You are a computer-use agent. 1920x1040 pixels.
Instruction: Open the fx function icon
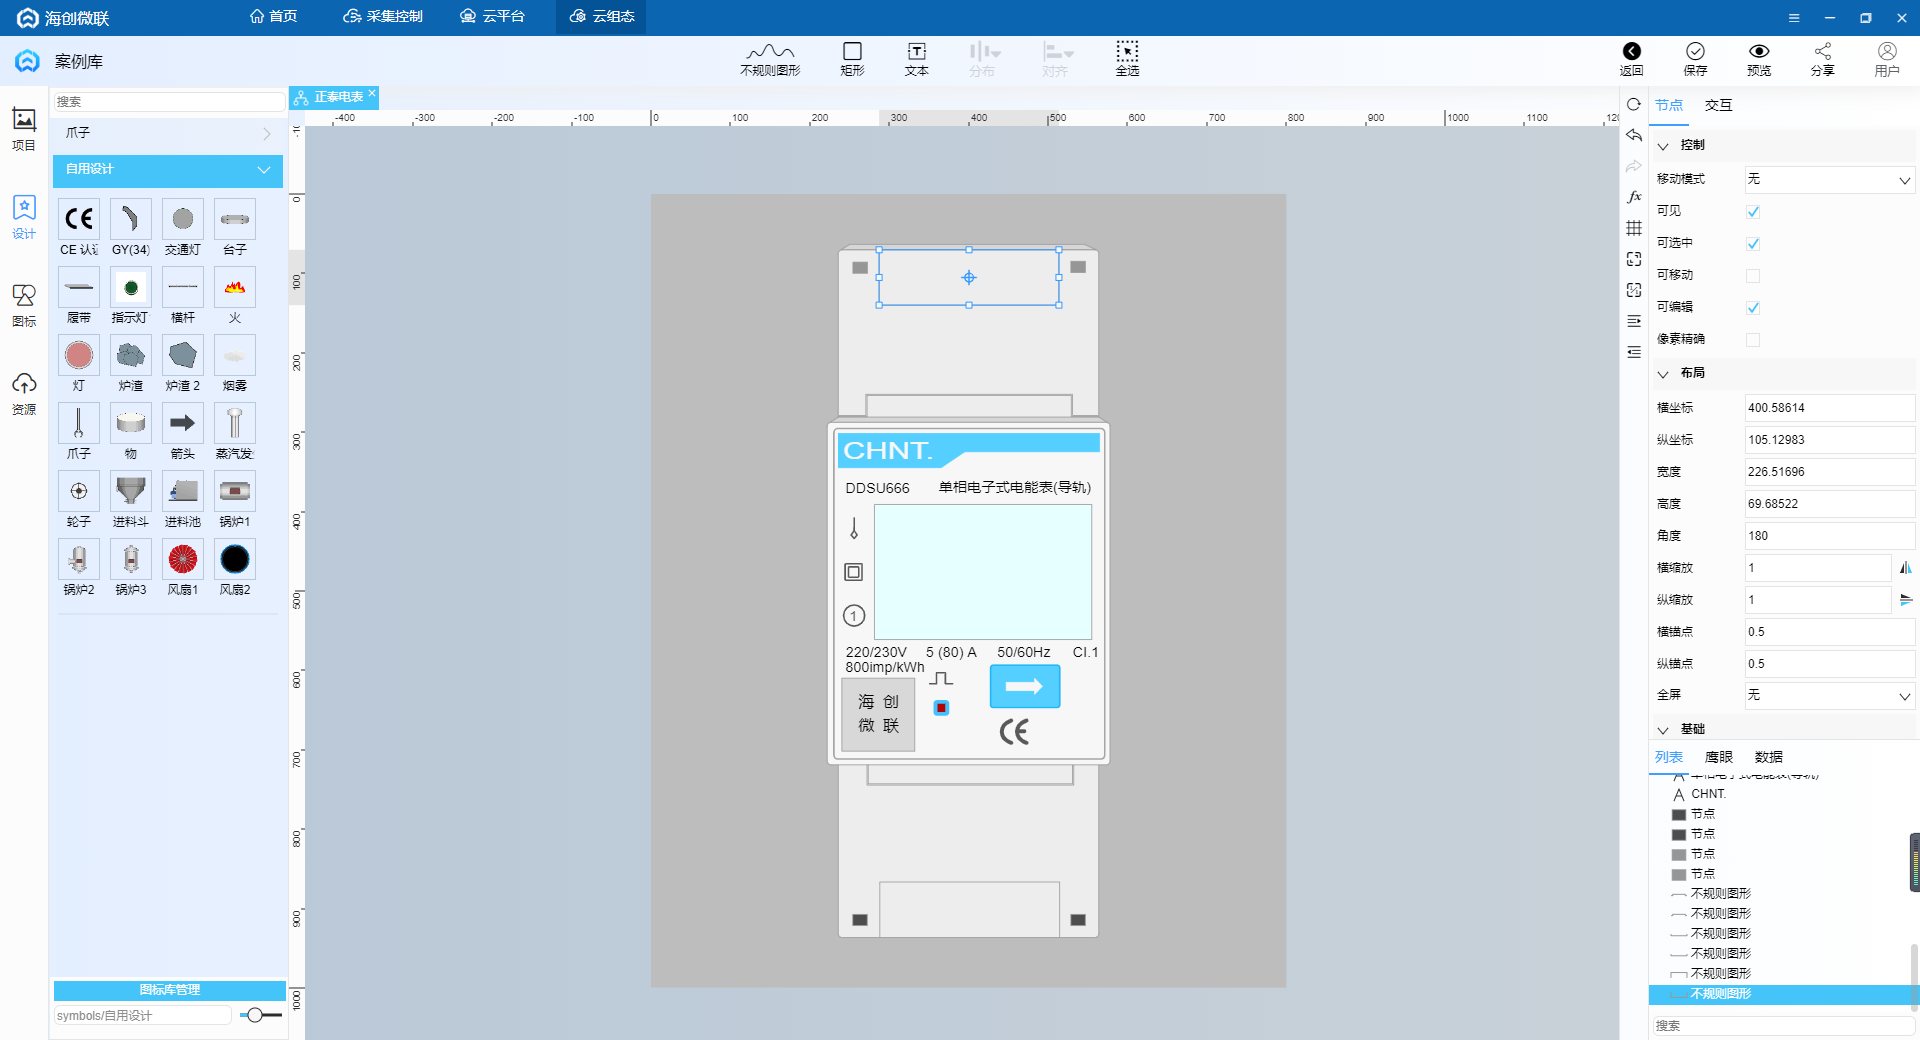click(x=1634, y=197)
